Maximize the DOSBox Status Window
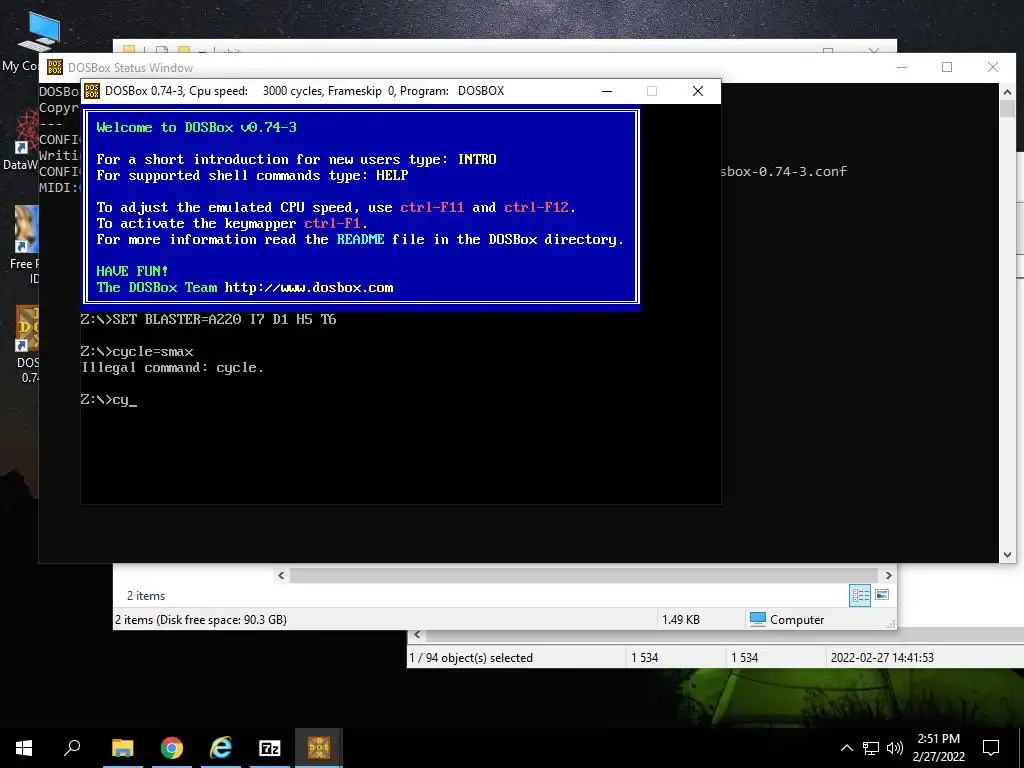The width and height of the screenshot is (1024, 768). tap(947, 67)
